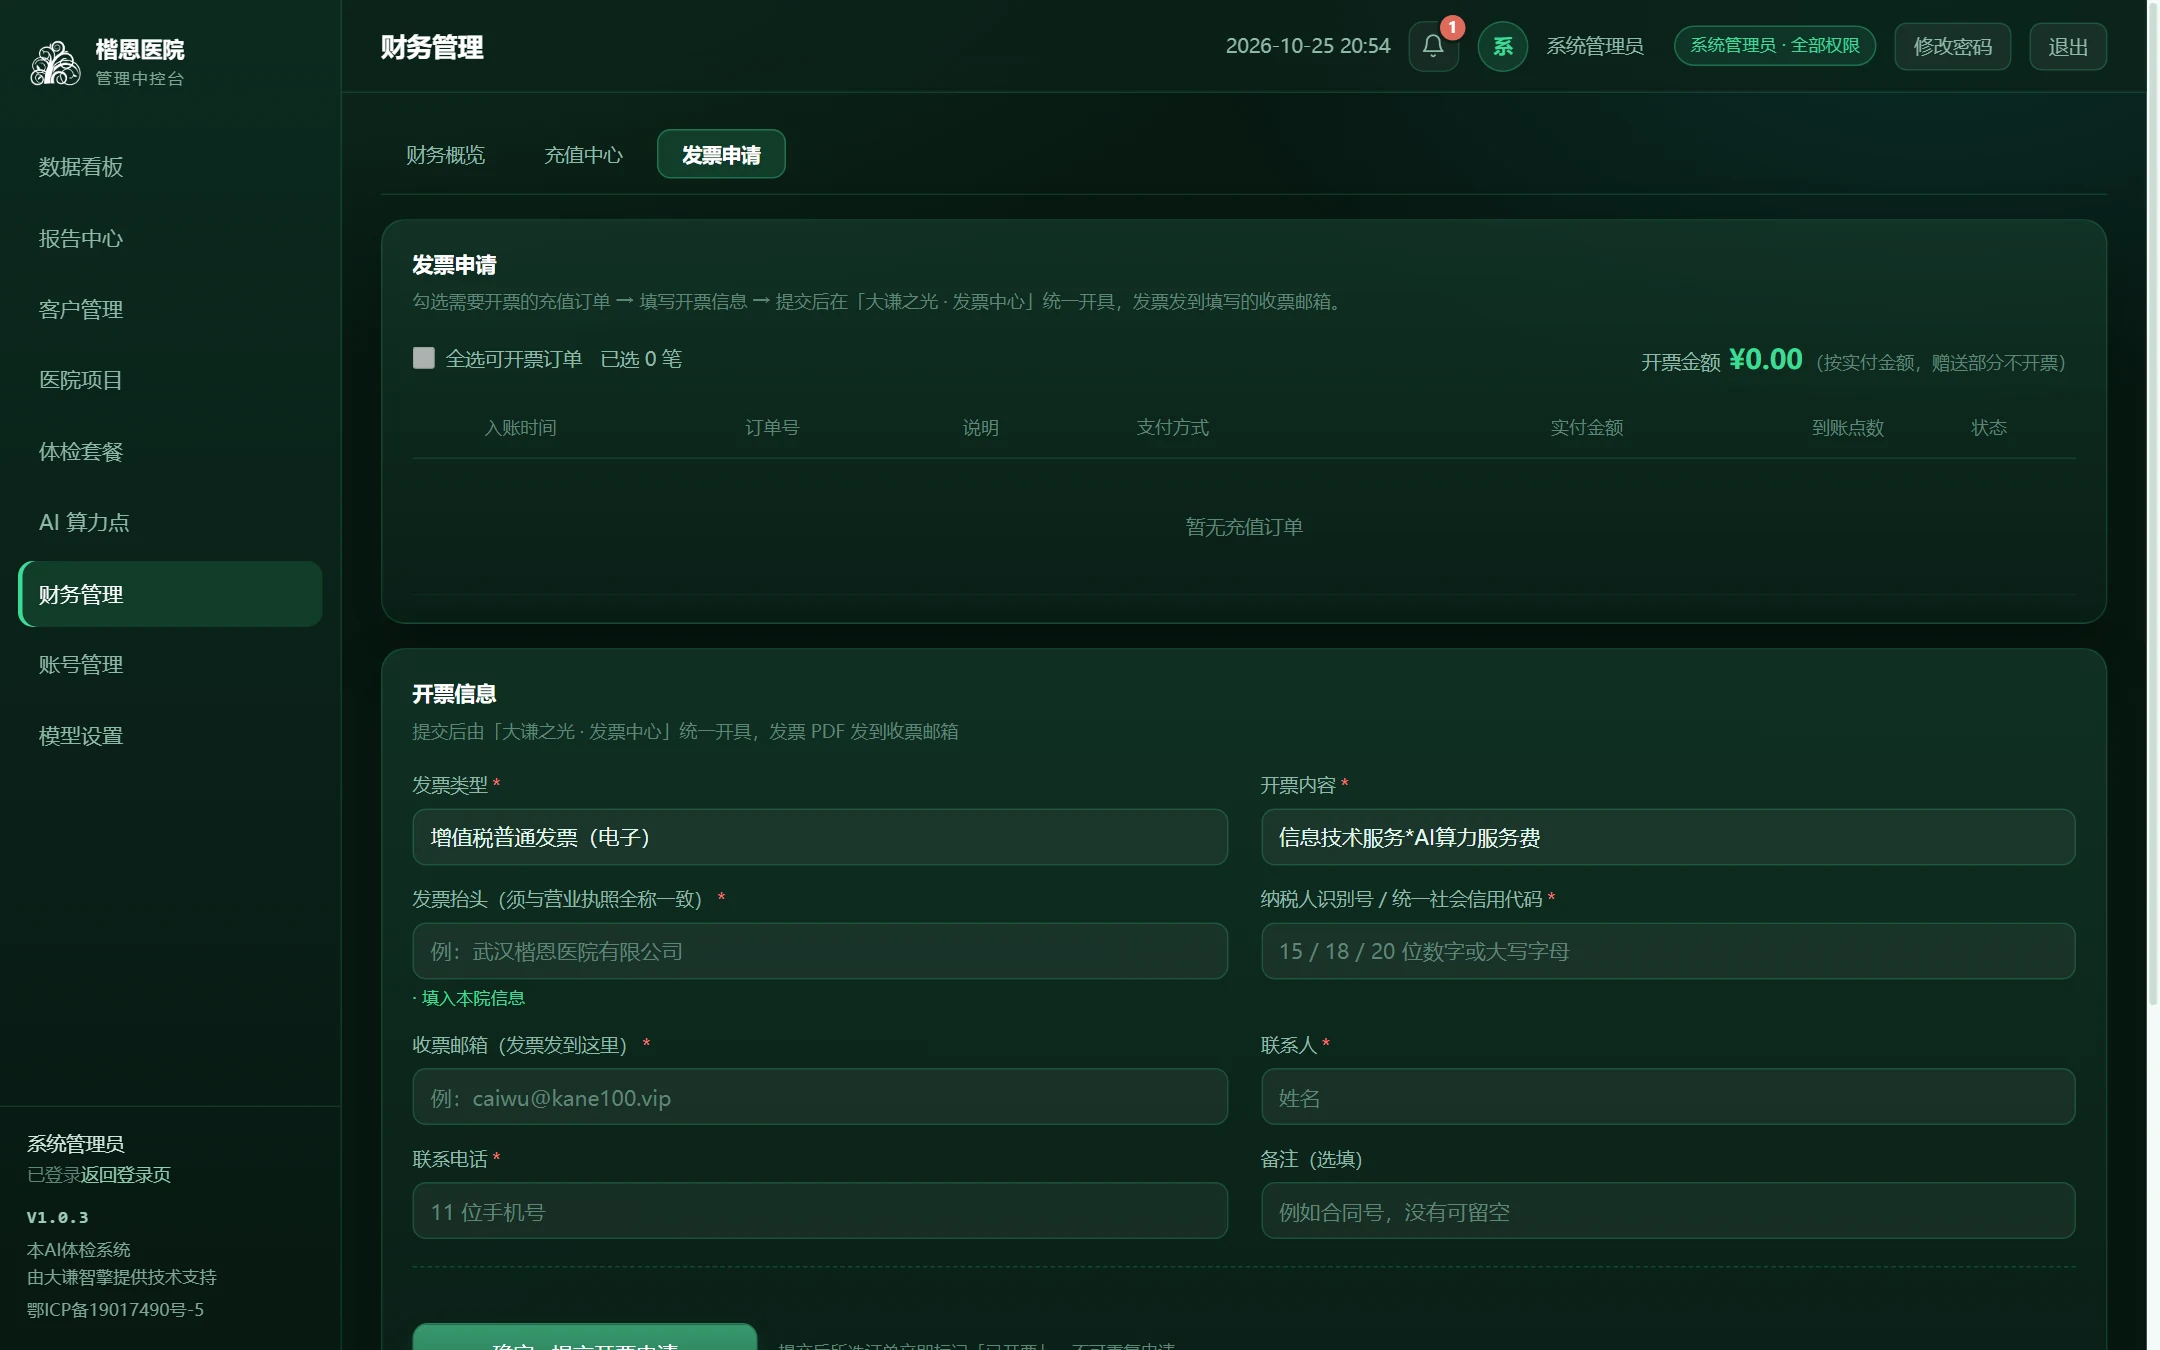The height and width of the screenshot is (1350, 2160).
Task: Switch to the 财务概览 tab
Action: click(x=445, y=154)
